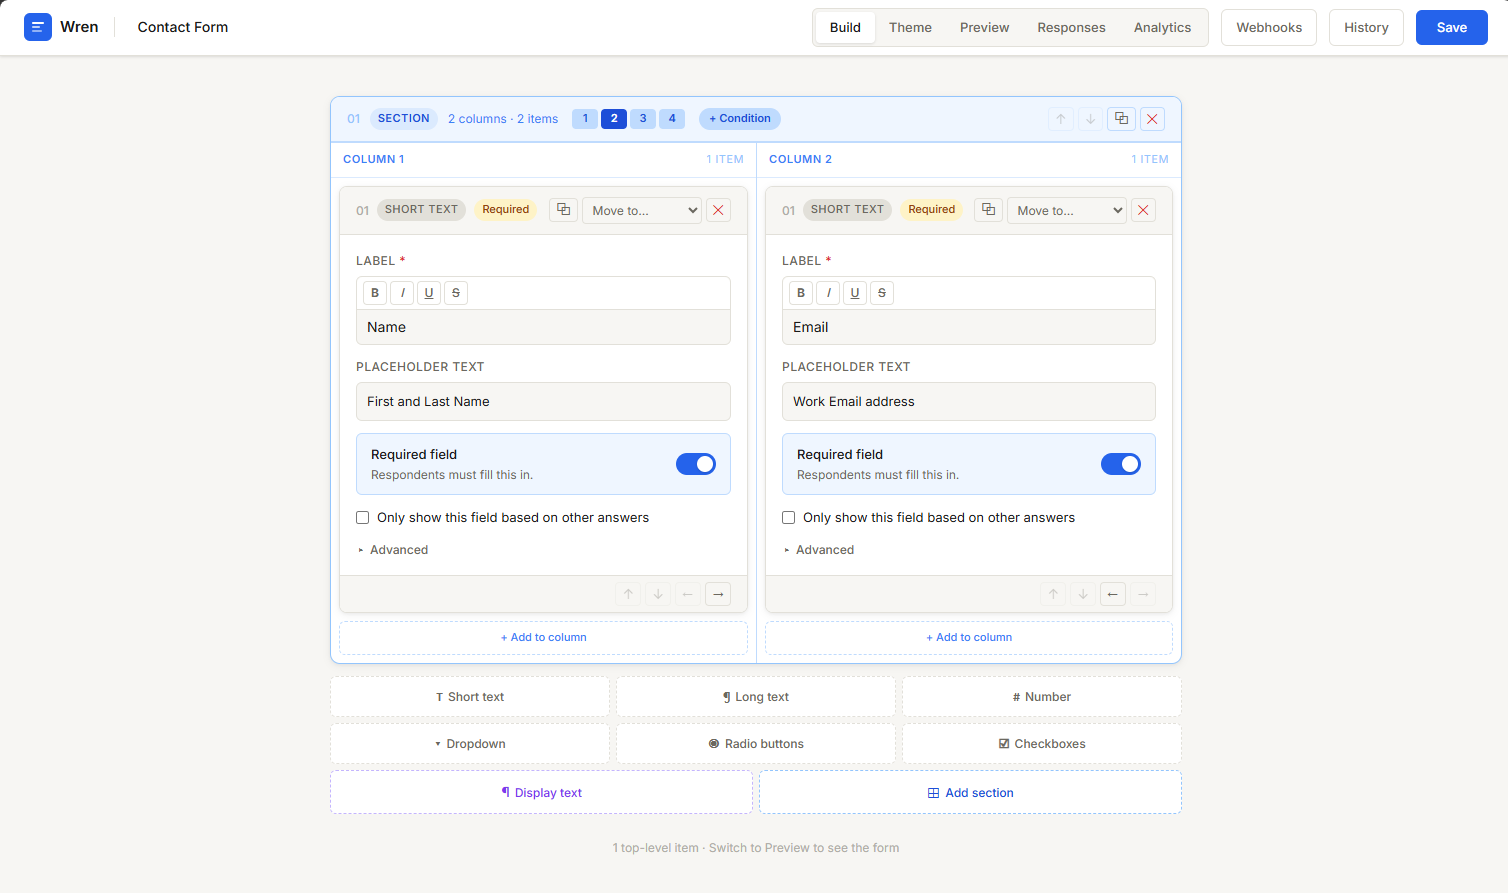View form History
Screen dimensions: 1508x893
pos(1366,28)
